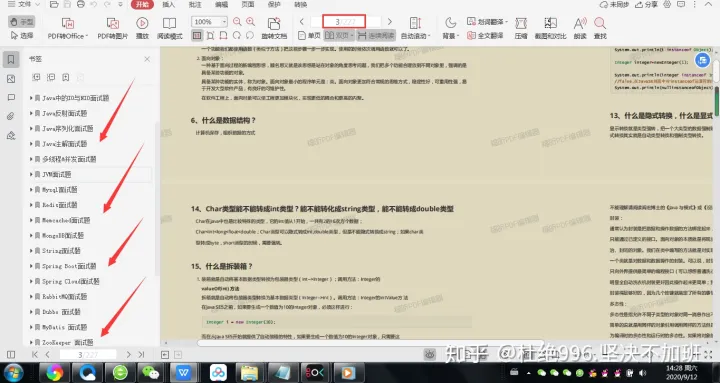Select Mysql面试题 bookmark
Viewport: 720px width, 383px height.
tap(60, 190)
